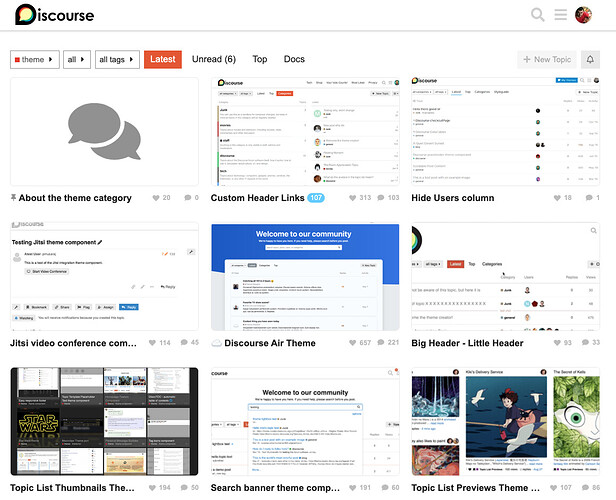Screen dimensions: 616x500
Task: Switch to the Unread (6) tab
Action: (x=214, y=59)
